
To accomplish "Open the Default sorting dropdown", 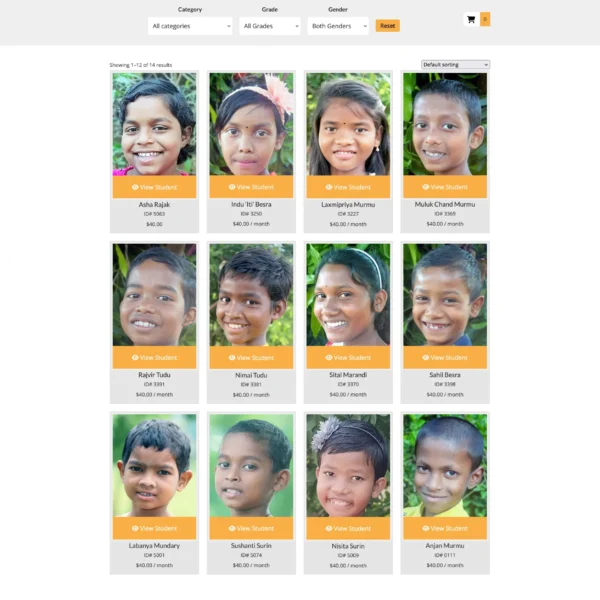I will [455, 65].
